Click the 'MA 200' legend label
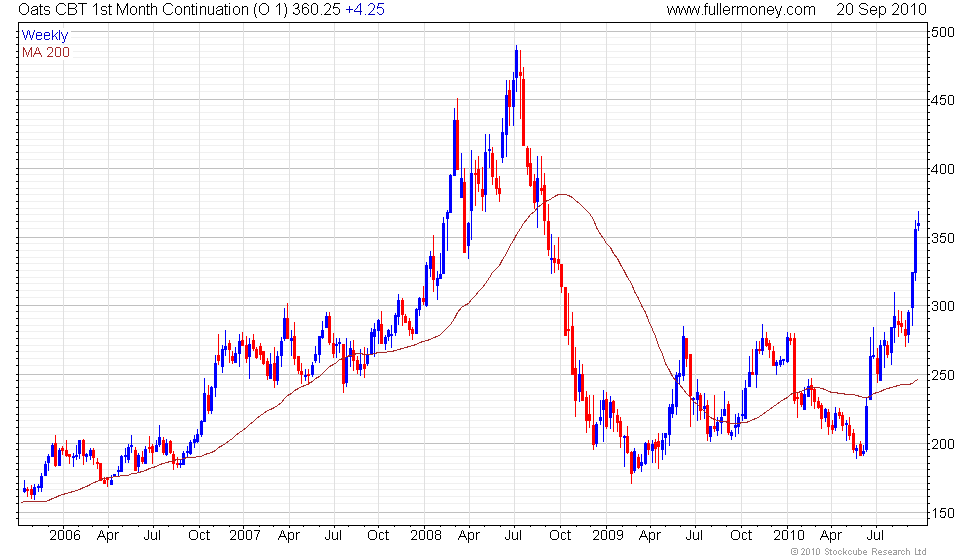 click(x=46, y=52)
